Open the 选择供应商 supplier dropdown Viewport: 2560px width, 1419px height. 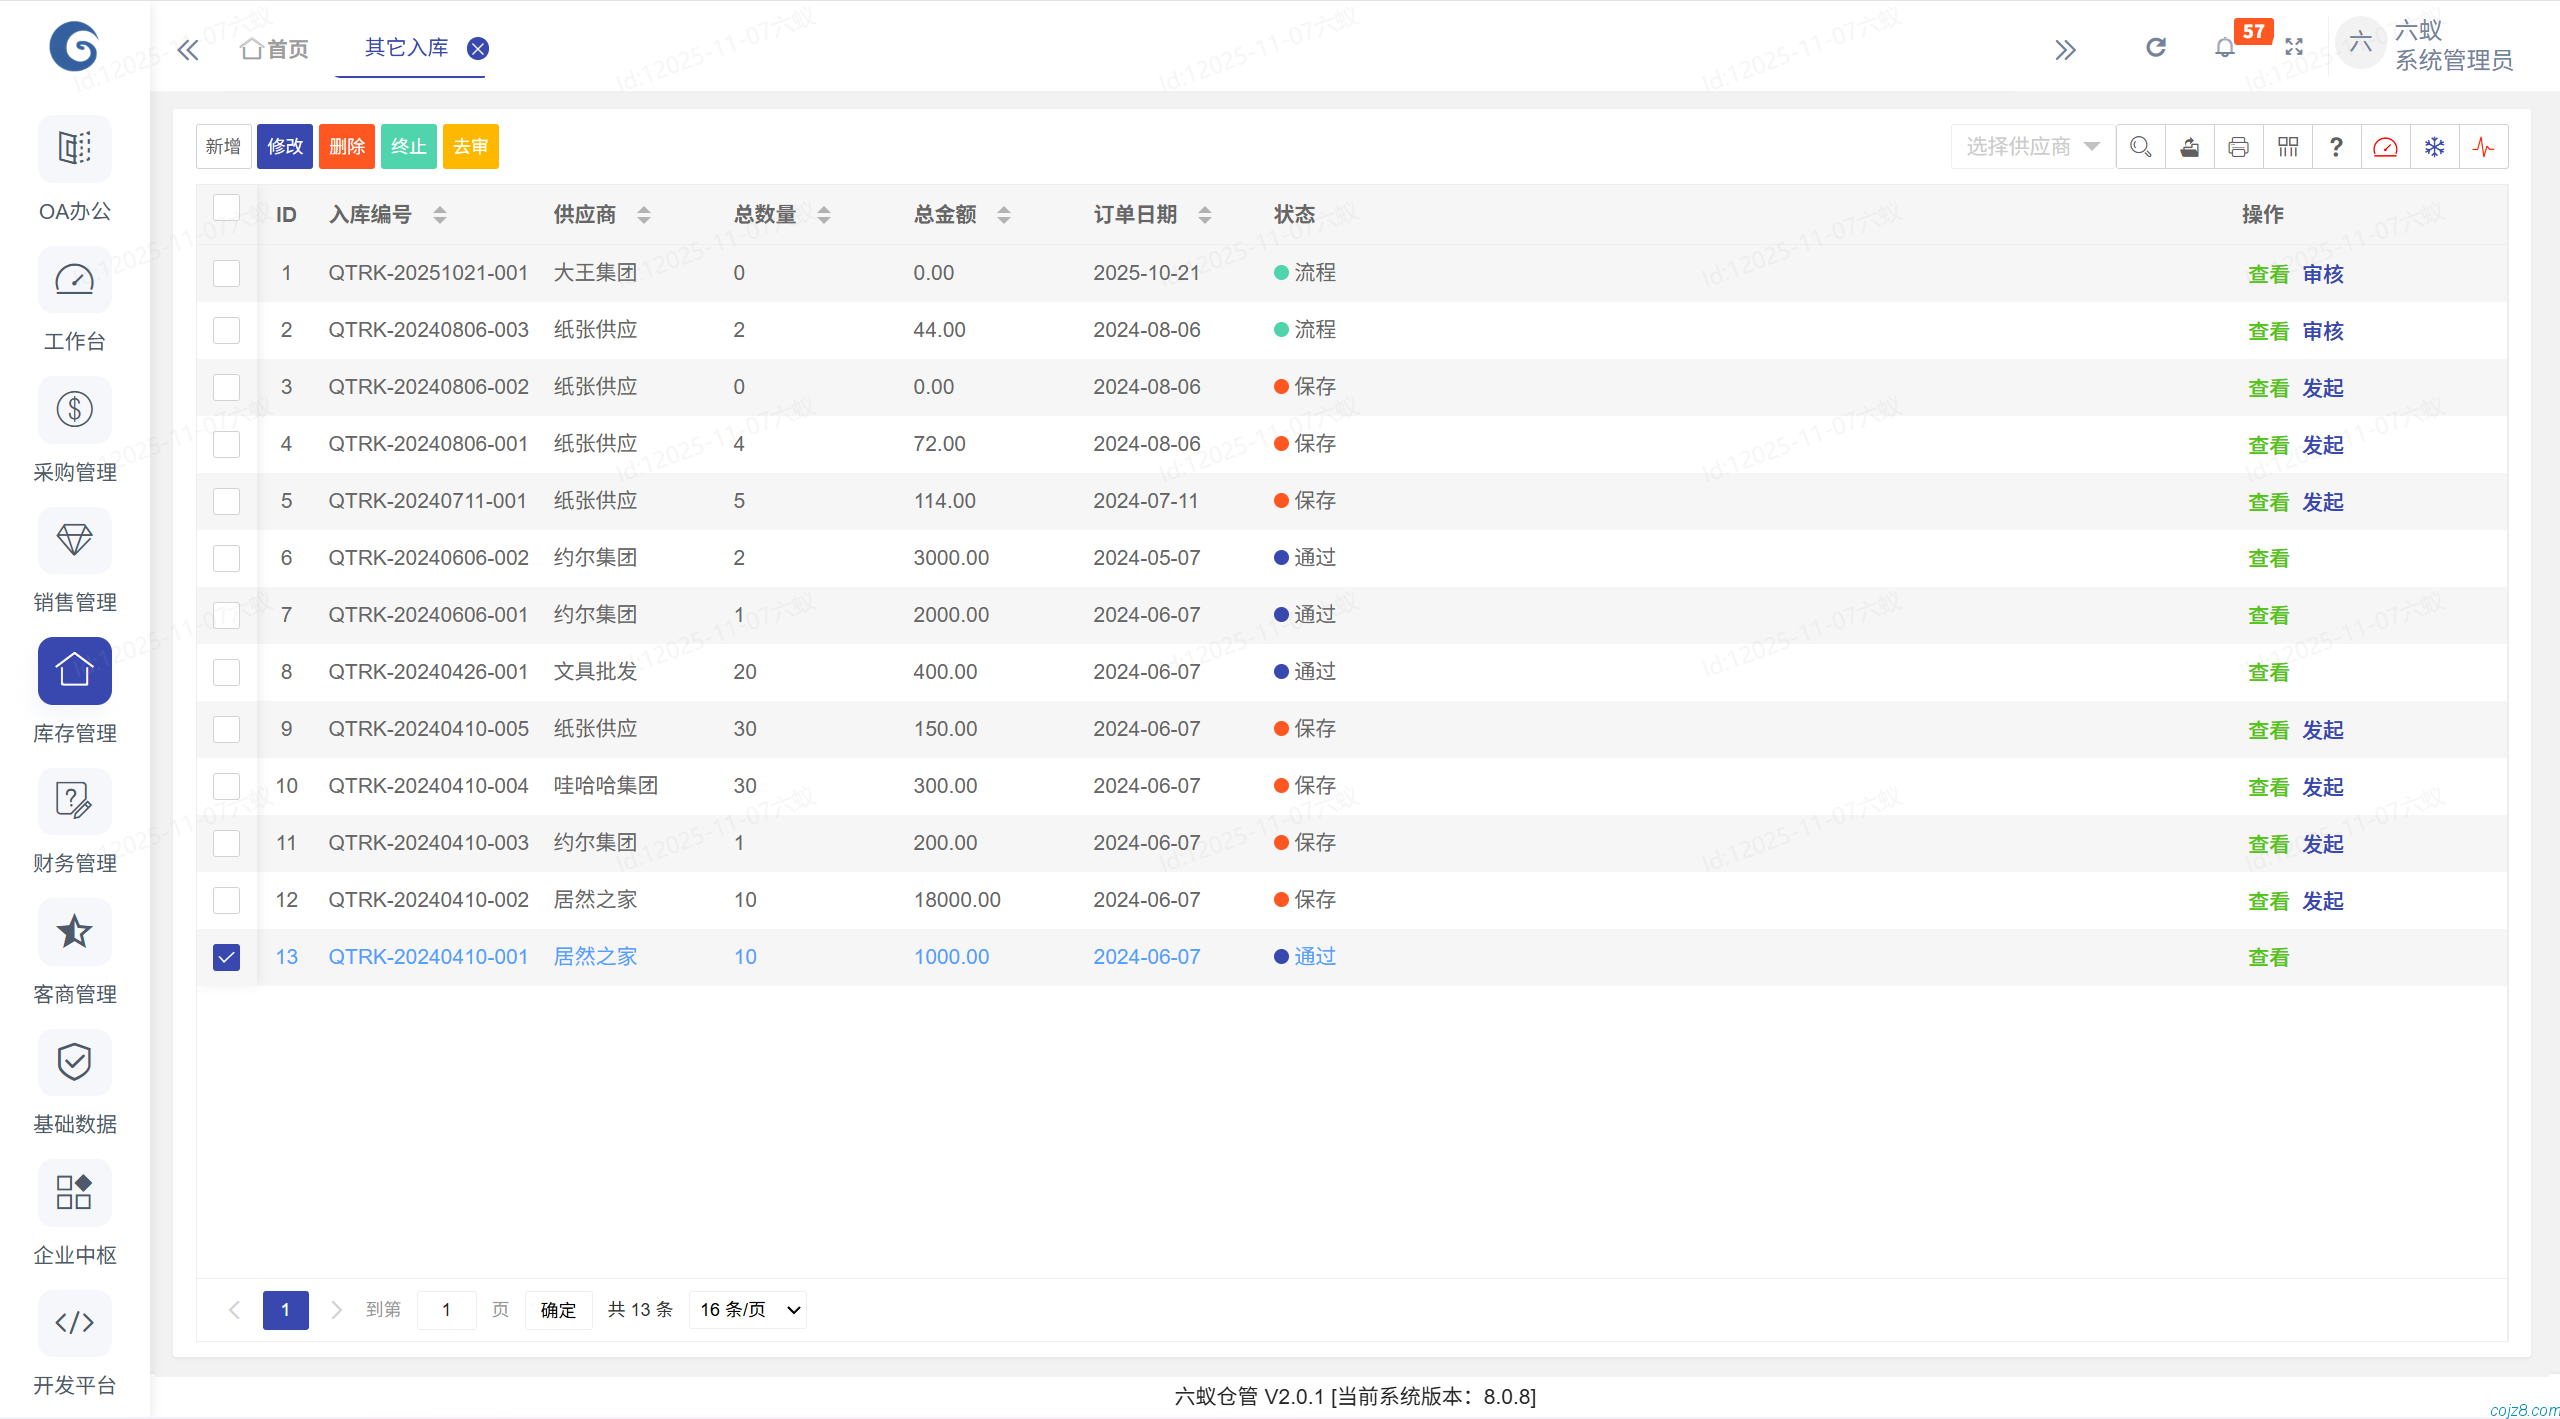(2030, 146)
